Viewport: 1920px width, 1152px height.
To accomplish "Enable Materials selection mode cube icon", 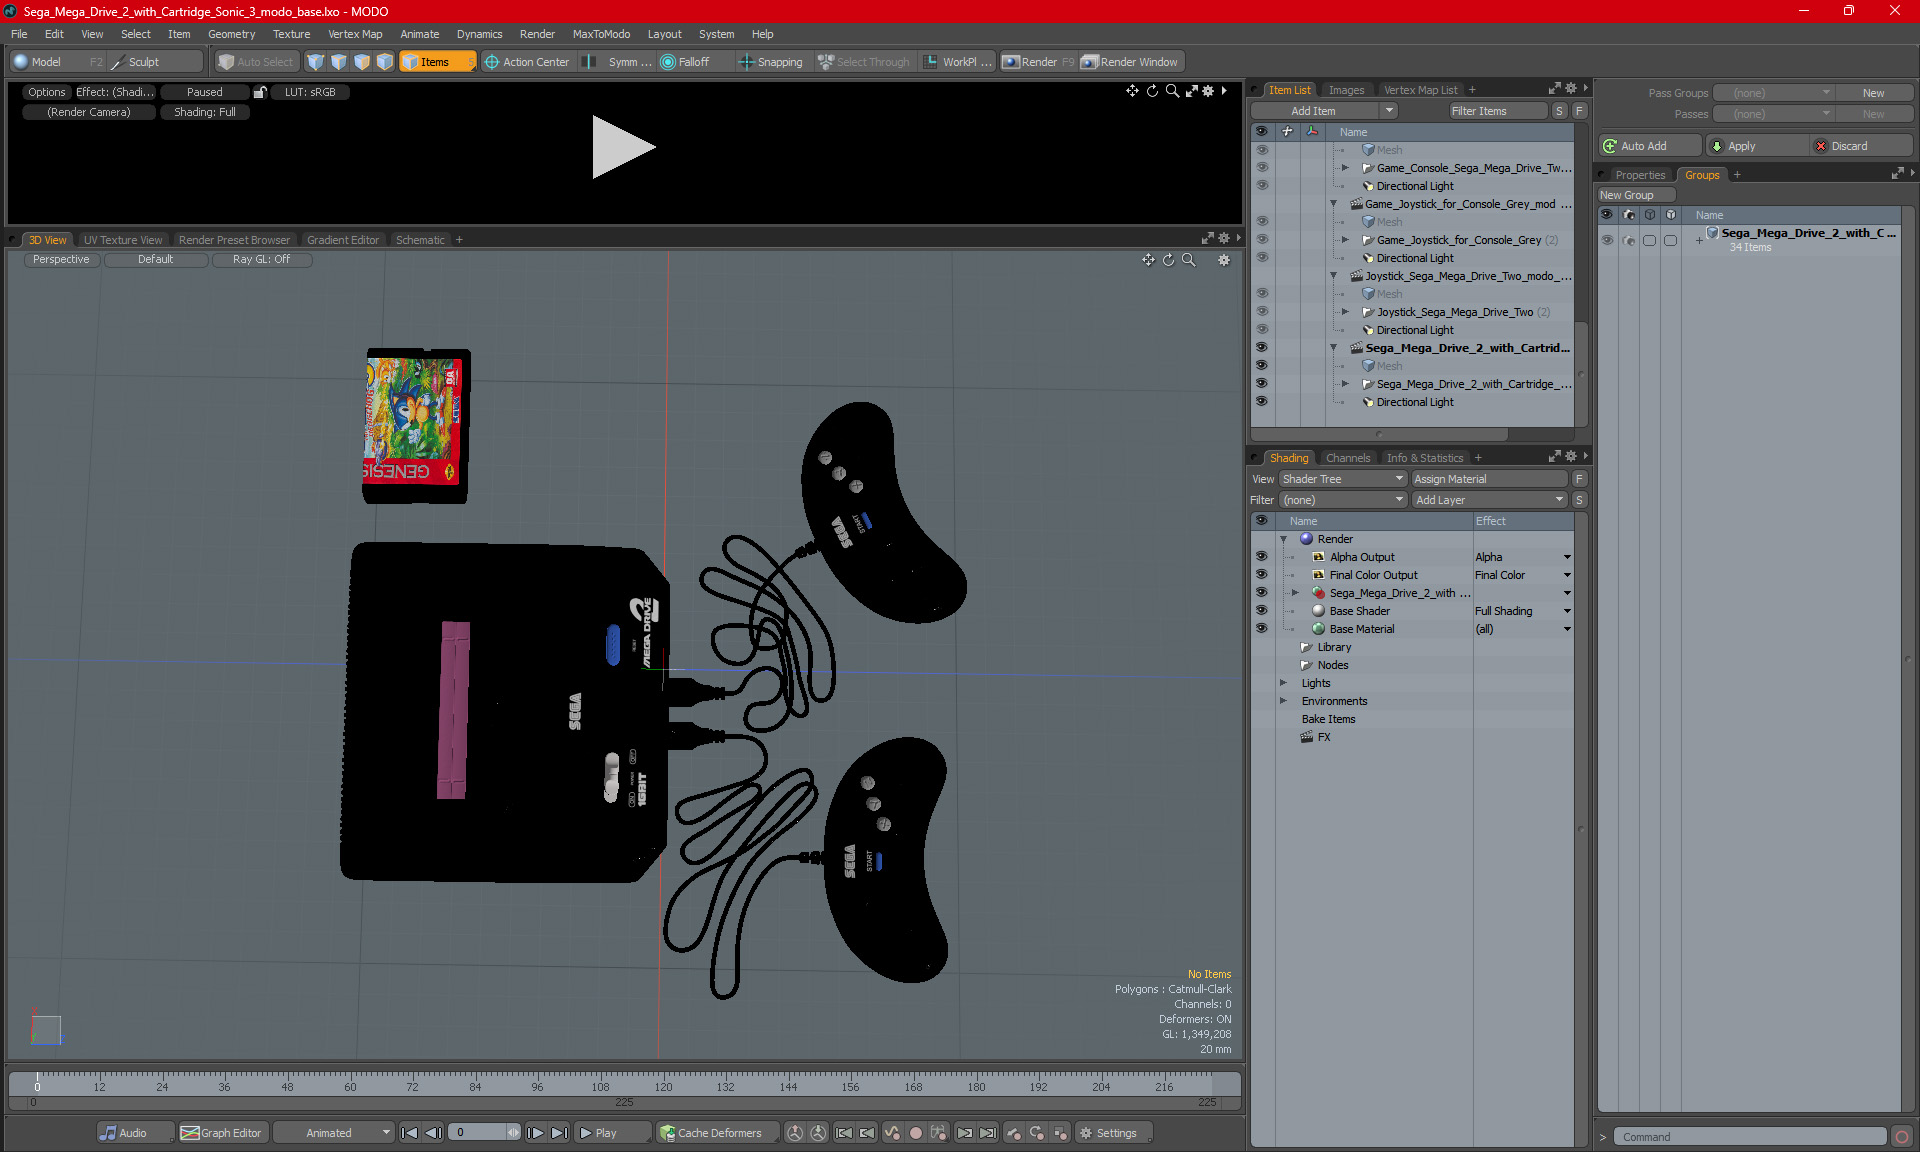I will point(385,62).
